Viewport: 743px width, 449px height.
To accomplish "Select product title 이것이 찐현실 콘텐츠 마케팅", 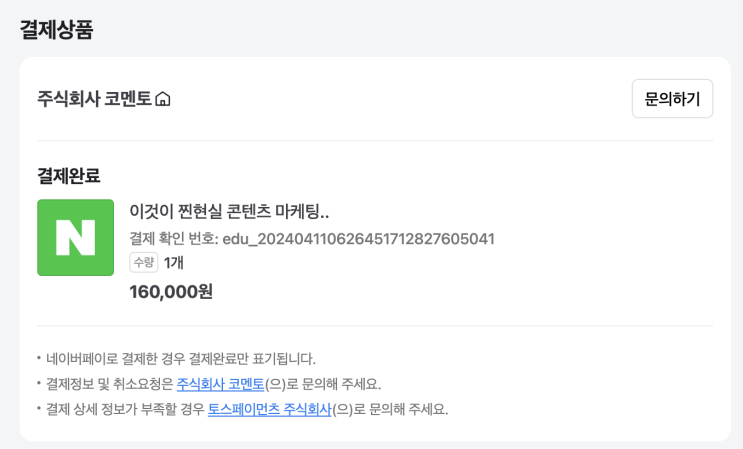I will coord(229,211).
